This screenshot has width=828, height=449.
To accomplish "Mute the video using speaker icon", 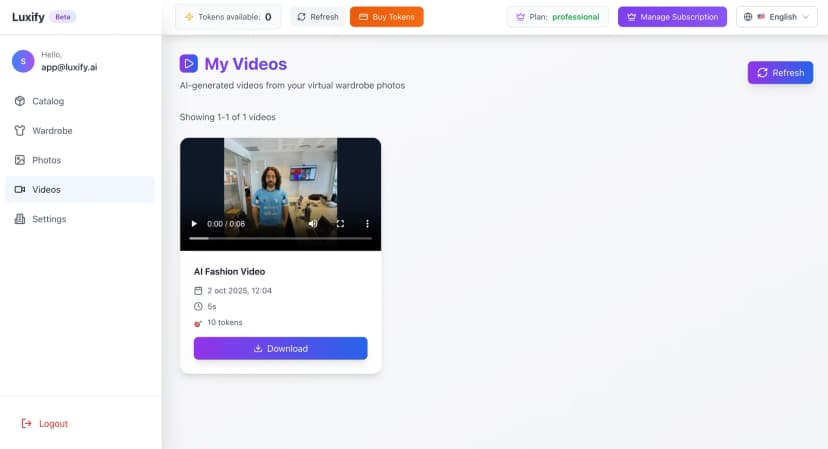I will pos(313,224).
